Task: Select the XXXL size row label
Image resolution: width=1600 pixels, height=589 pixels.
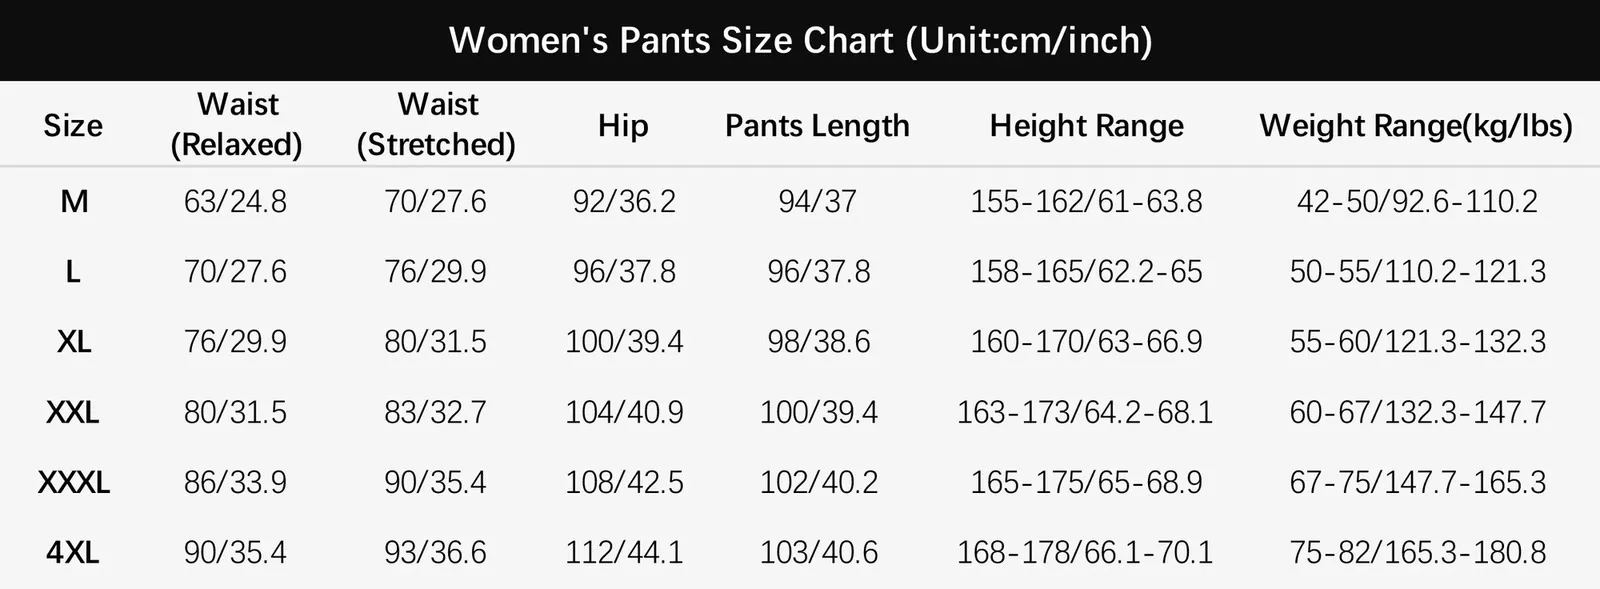Action: click(74, 483)
